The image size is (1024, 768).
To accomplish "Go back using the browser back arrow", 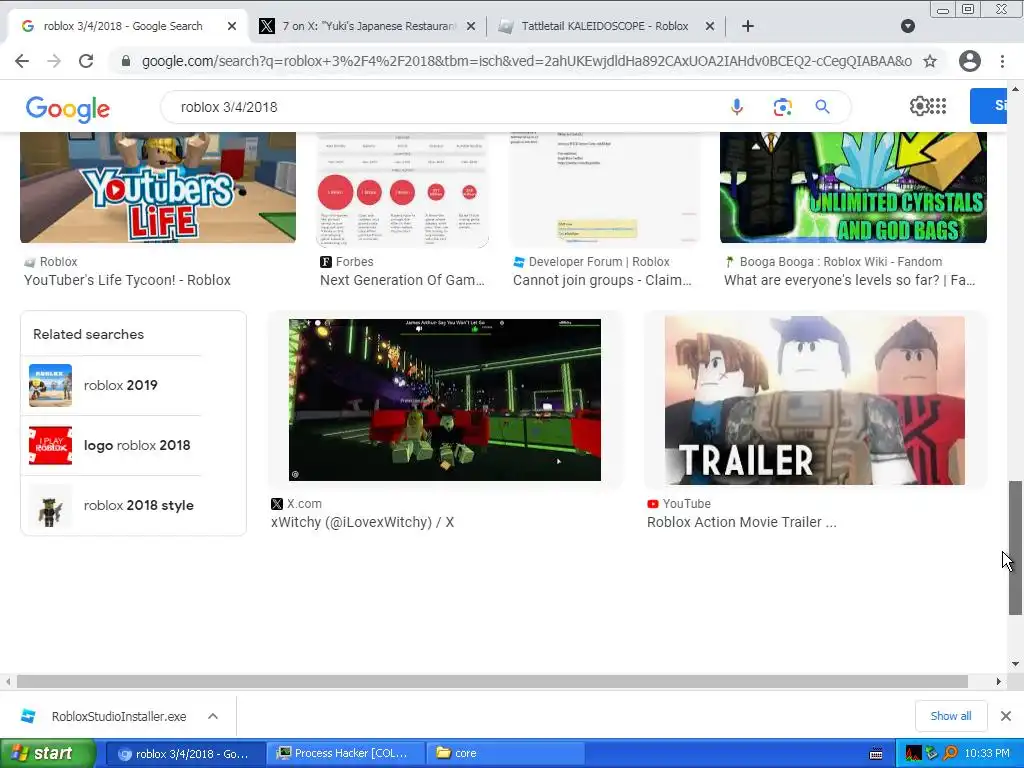I will coord(22,61).
